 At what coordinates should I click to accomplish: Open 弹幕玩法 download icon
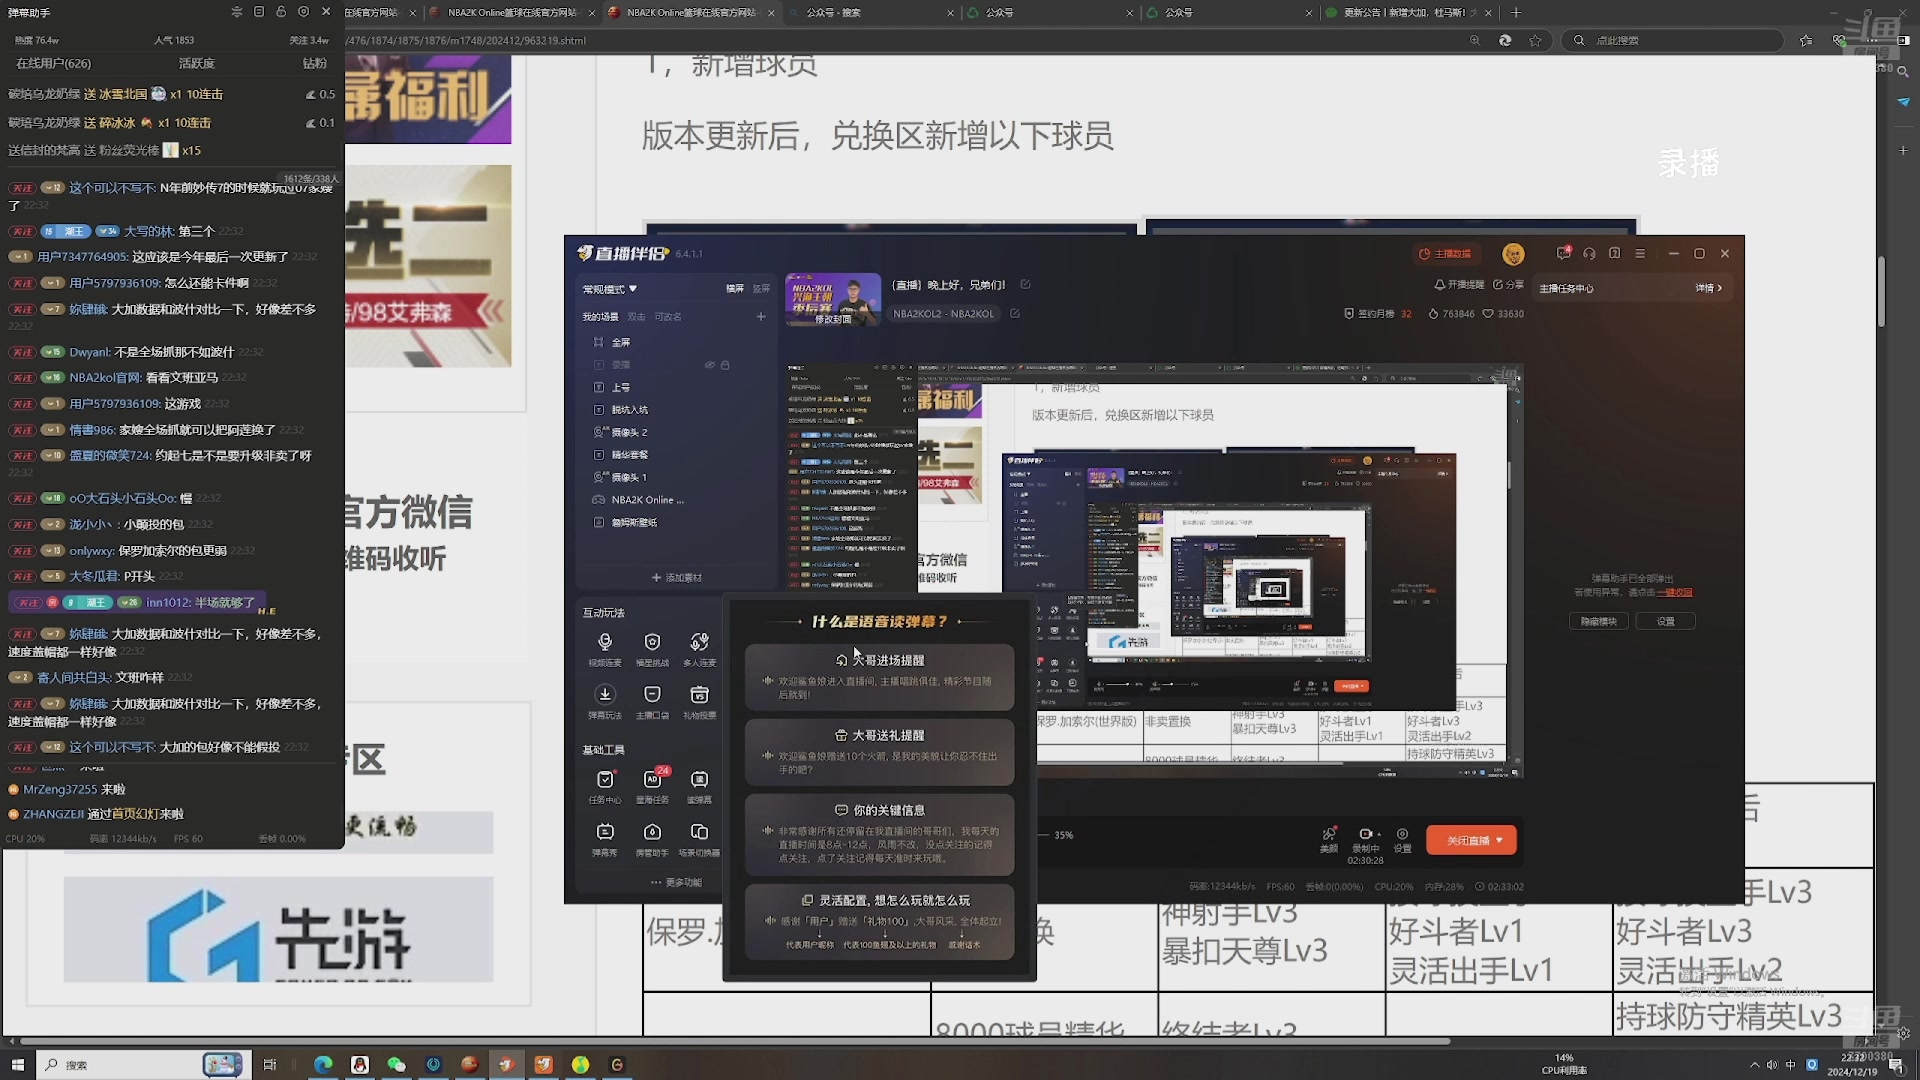(x=604, y=701)
